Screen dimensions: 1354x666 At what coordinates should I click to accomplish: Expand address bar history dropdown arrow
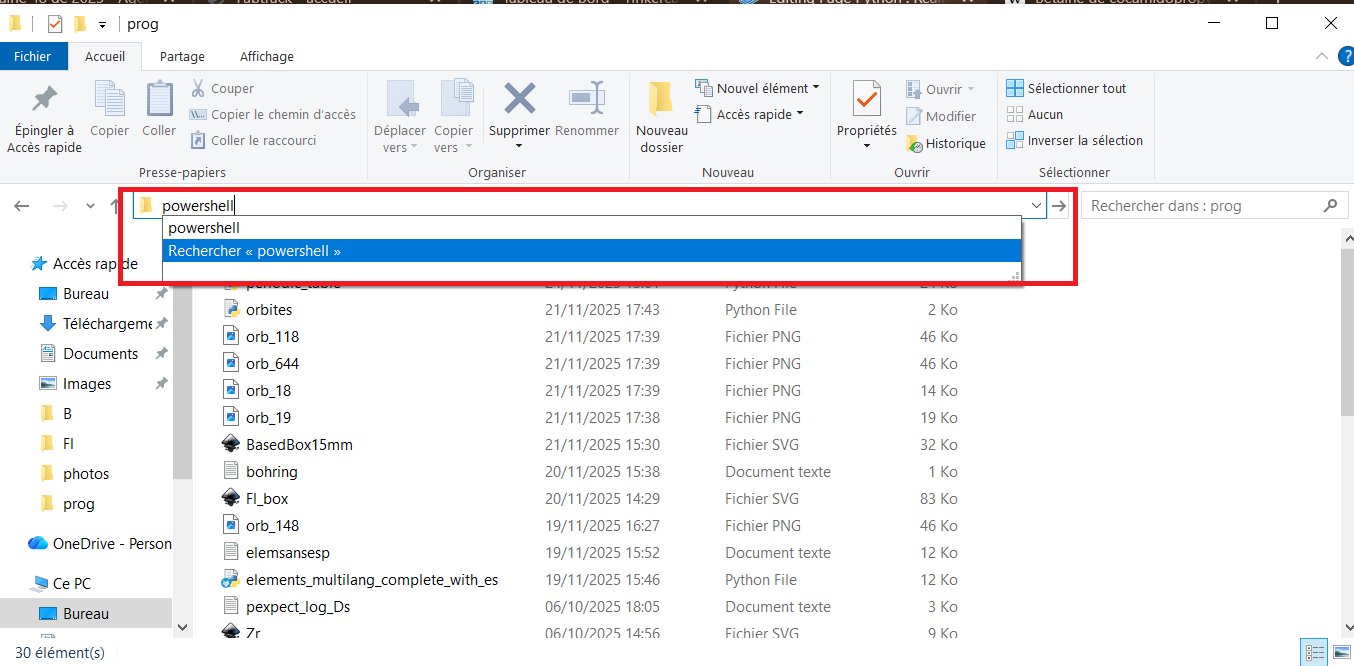coord(1035,206)
